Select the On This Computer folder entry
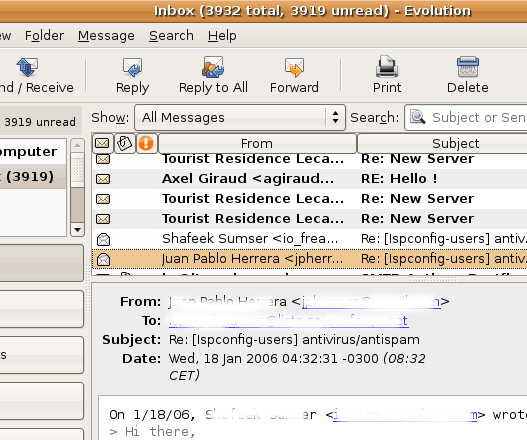The width and height of the screenshot is (527, 440). point(33,152)
